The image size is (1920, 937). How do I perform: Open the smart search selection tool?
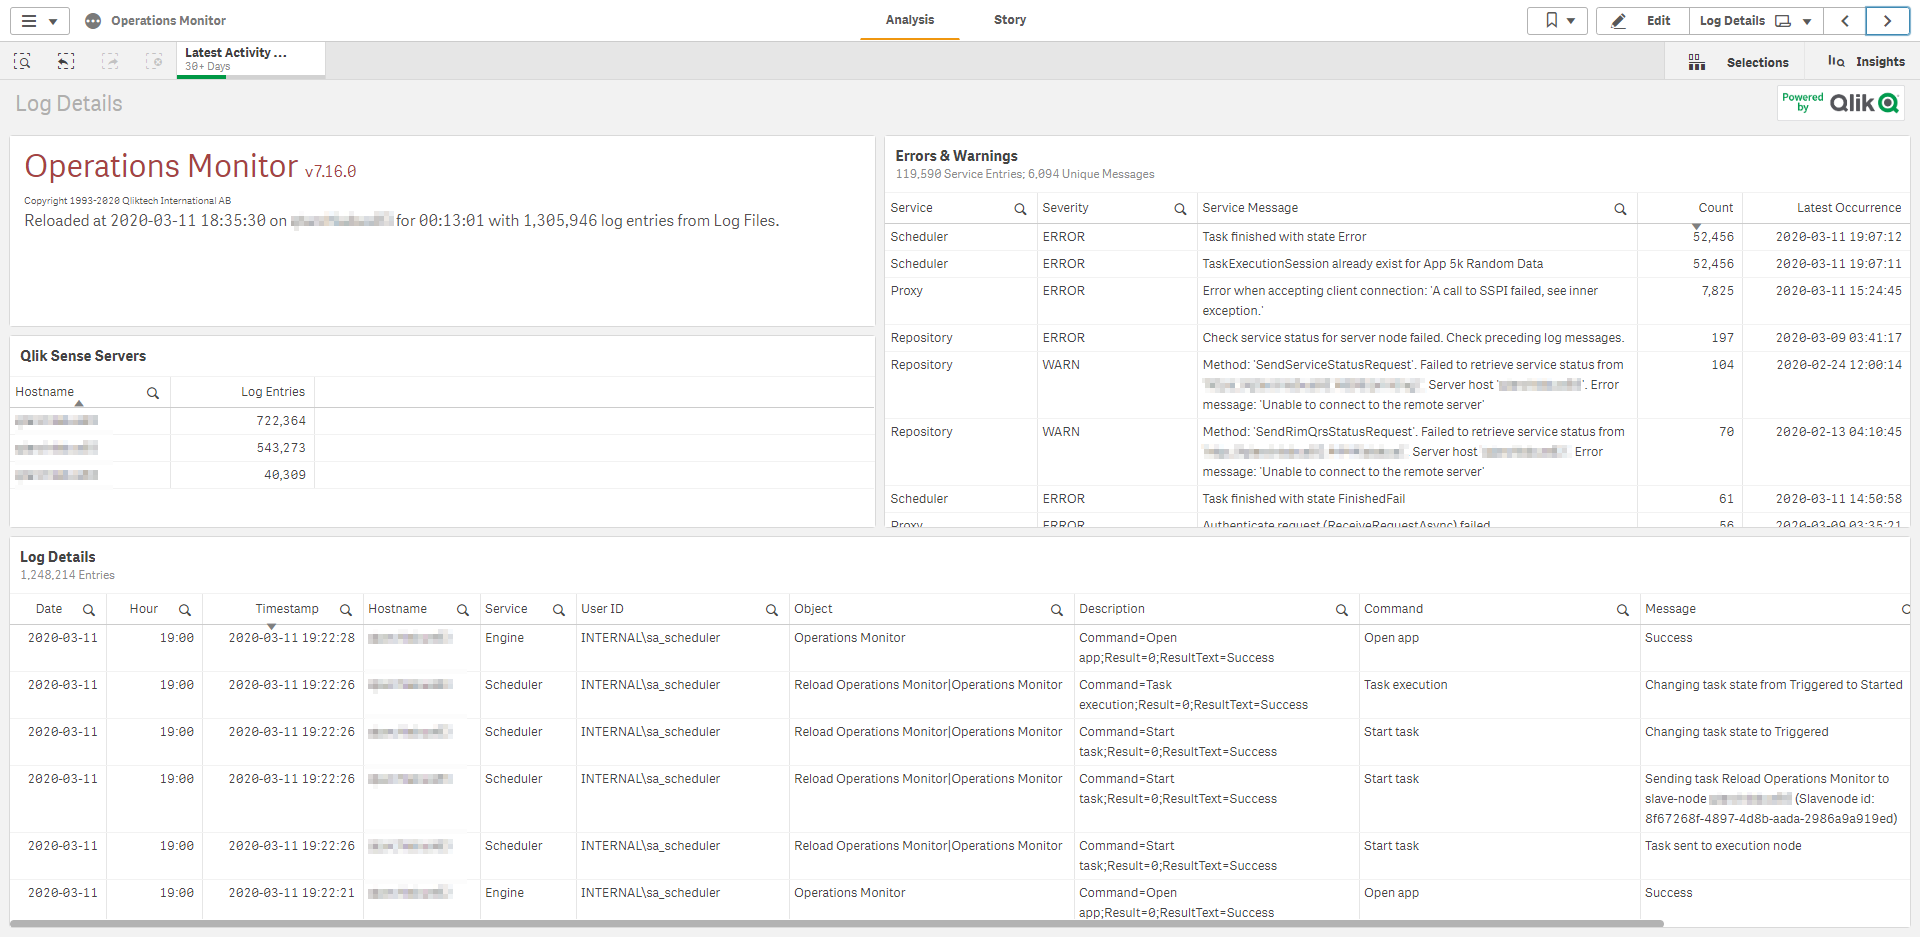tap(22, 62)
